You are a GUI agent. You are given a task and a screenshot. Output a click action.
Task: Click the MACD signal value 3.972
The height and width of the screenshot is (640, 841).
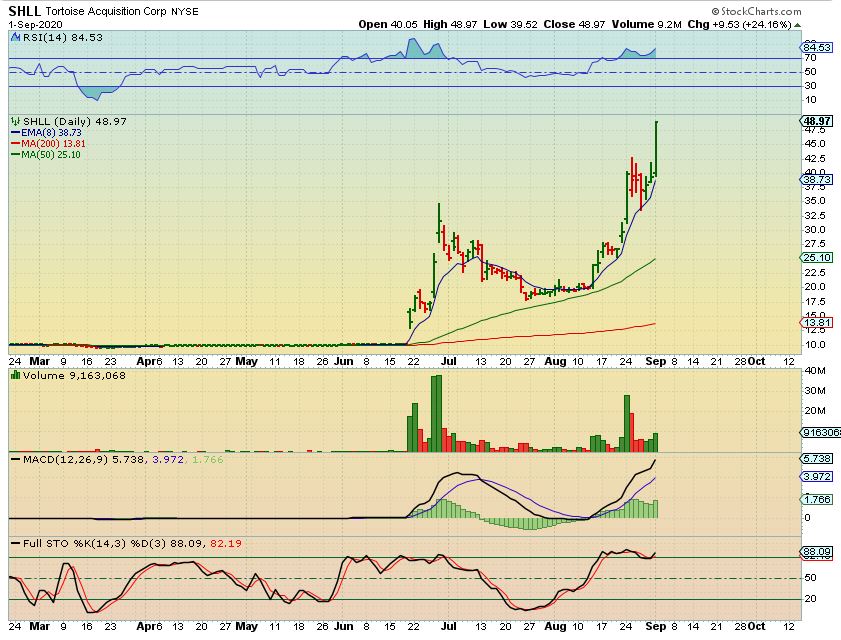point(168,459)
